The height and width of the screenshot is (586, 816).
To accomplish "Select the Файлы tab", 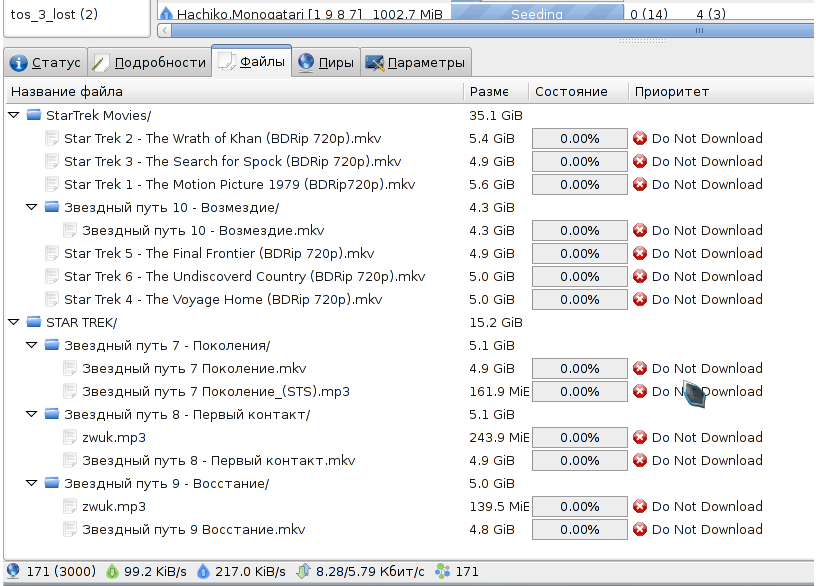I will (x=252, y=61).
